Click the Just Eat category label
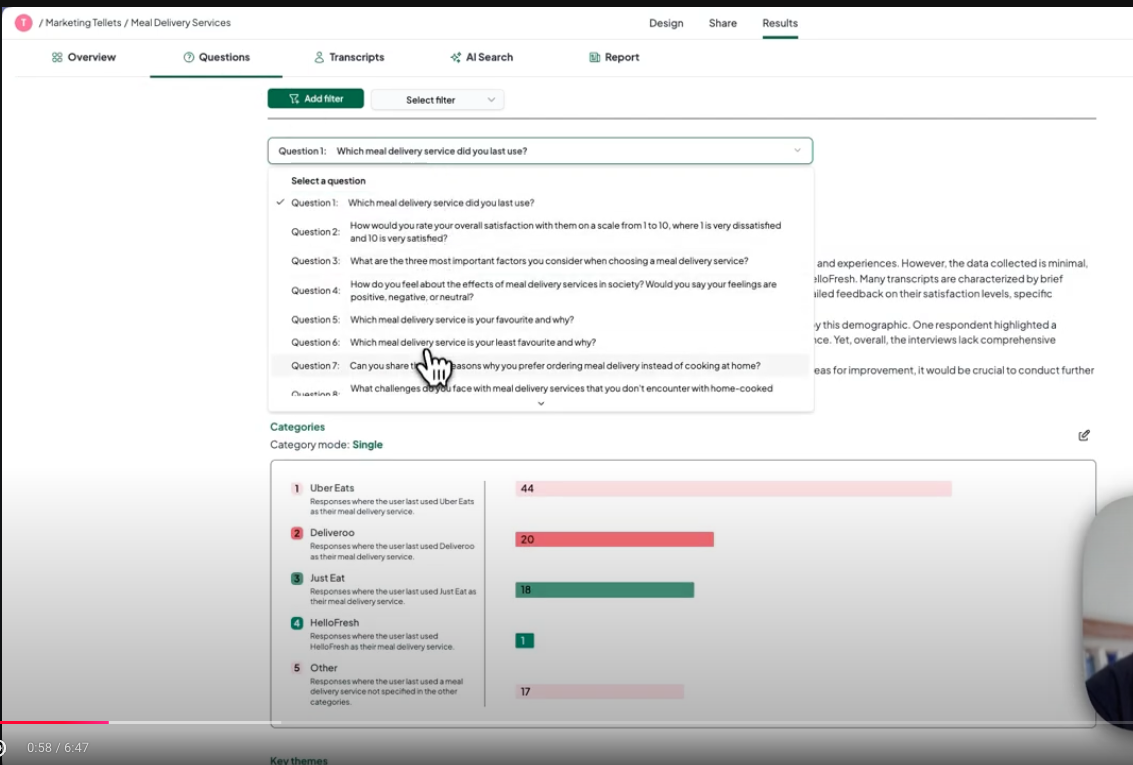 [x=327, y=578]
